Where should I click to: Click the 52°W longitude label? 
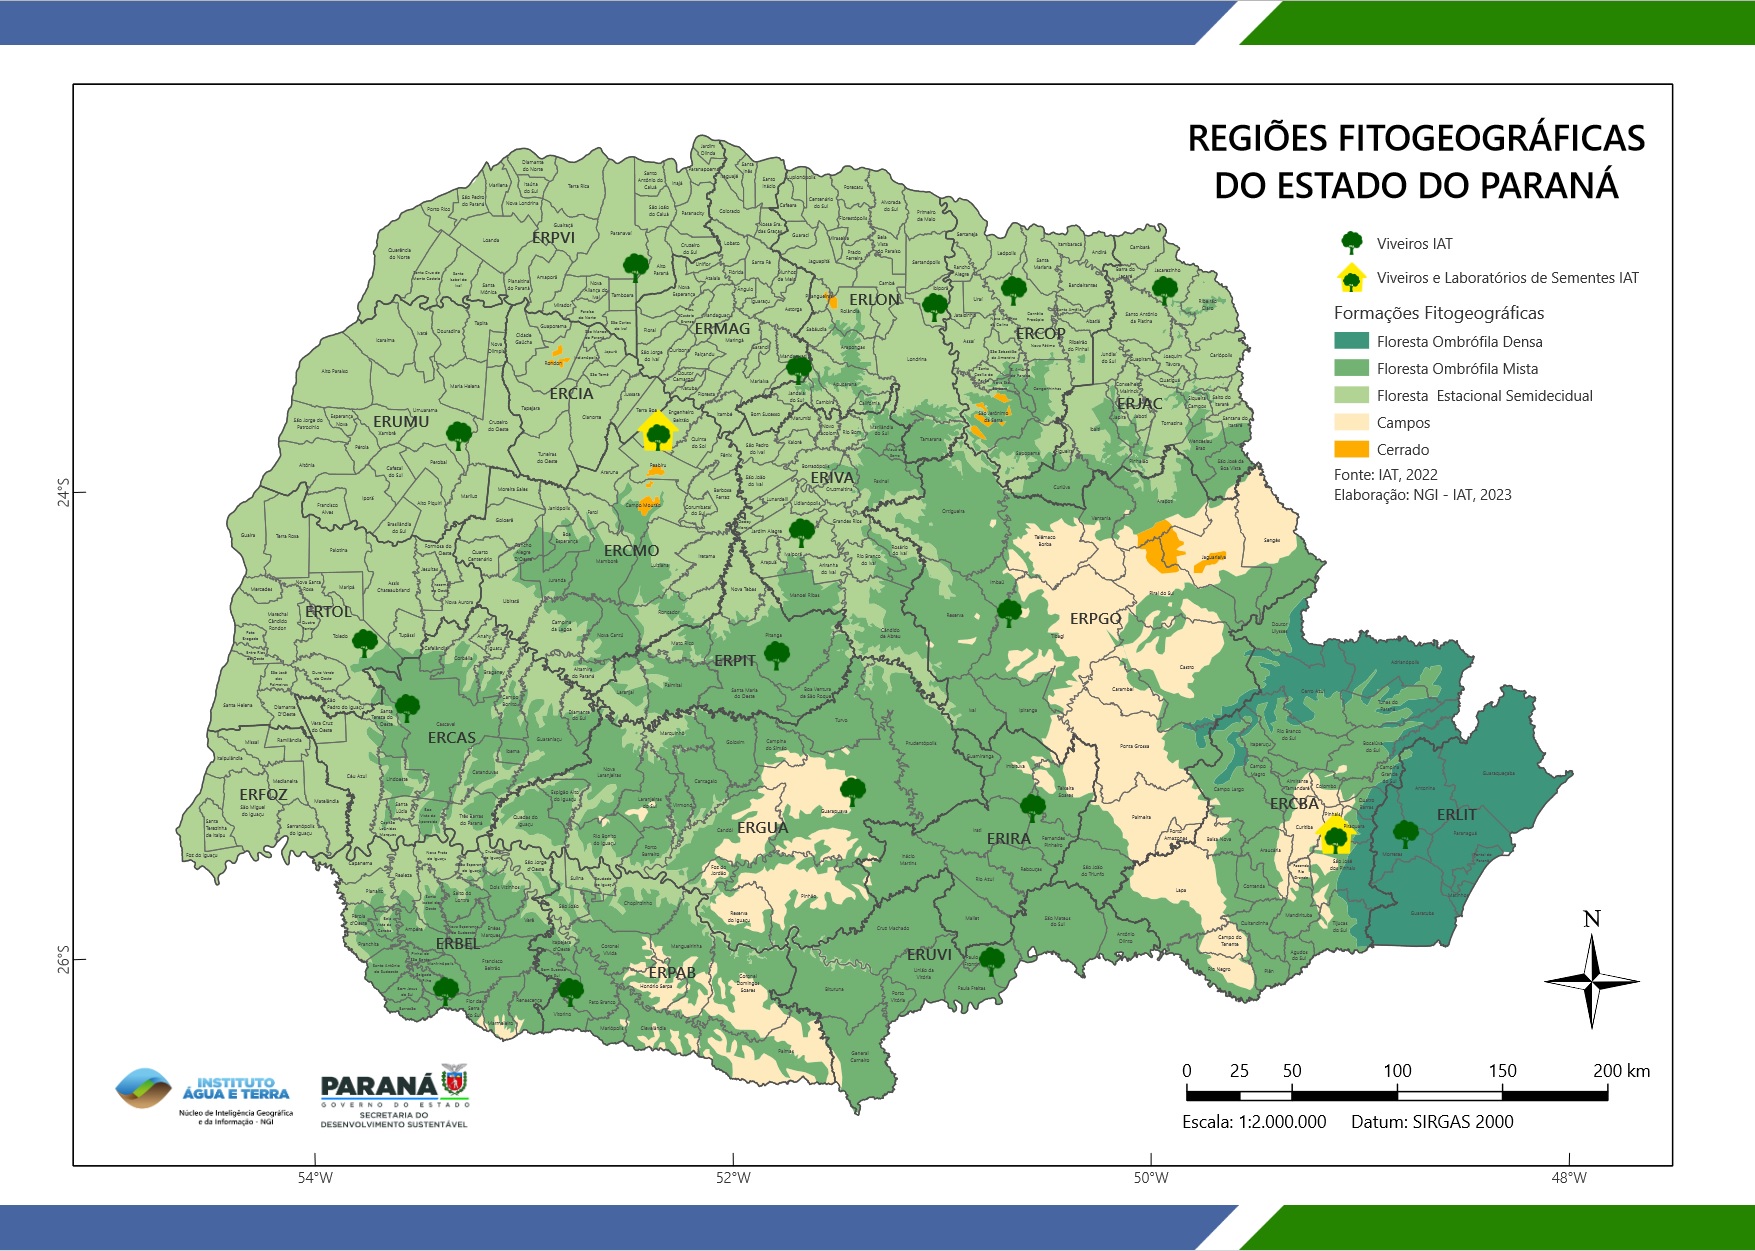point(733,1178)
